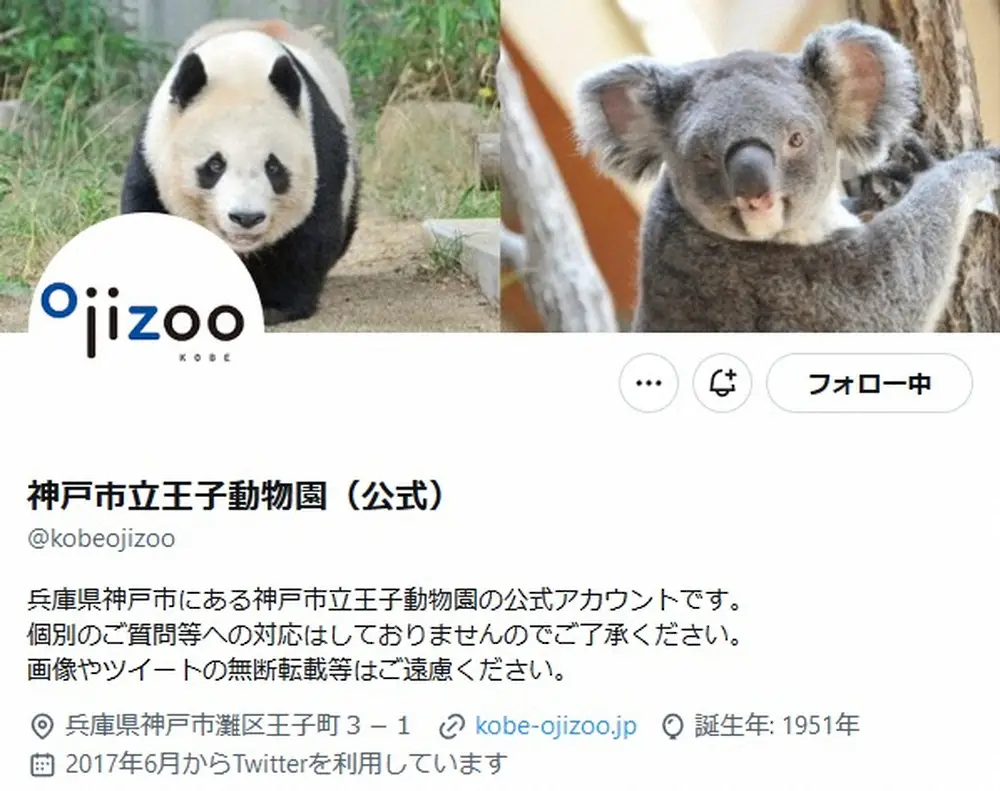Select the @kobeojizoo handle text
The width and height of the screenshot is (1000, 791).
pos(101,538)
